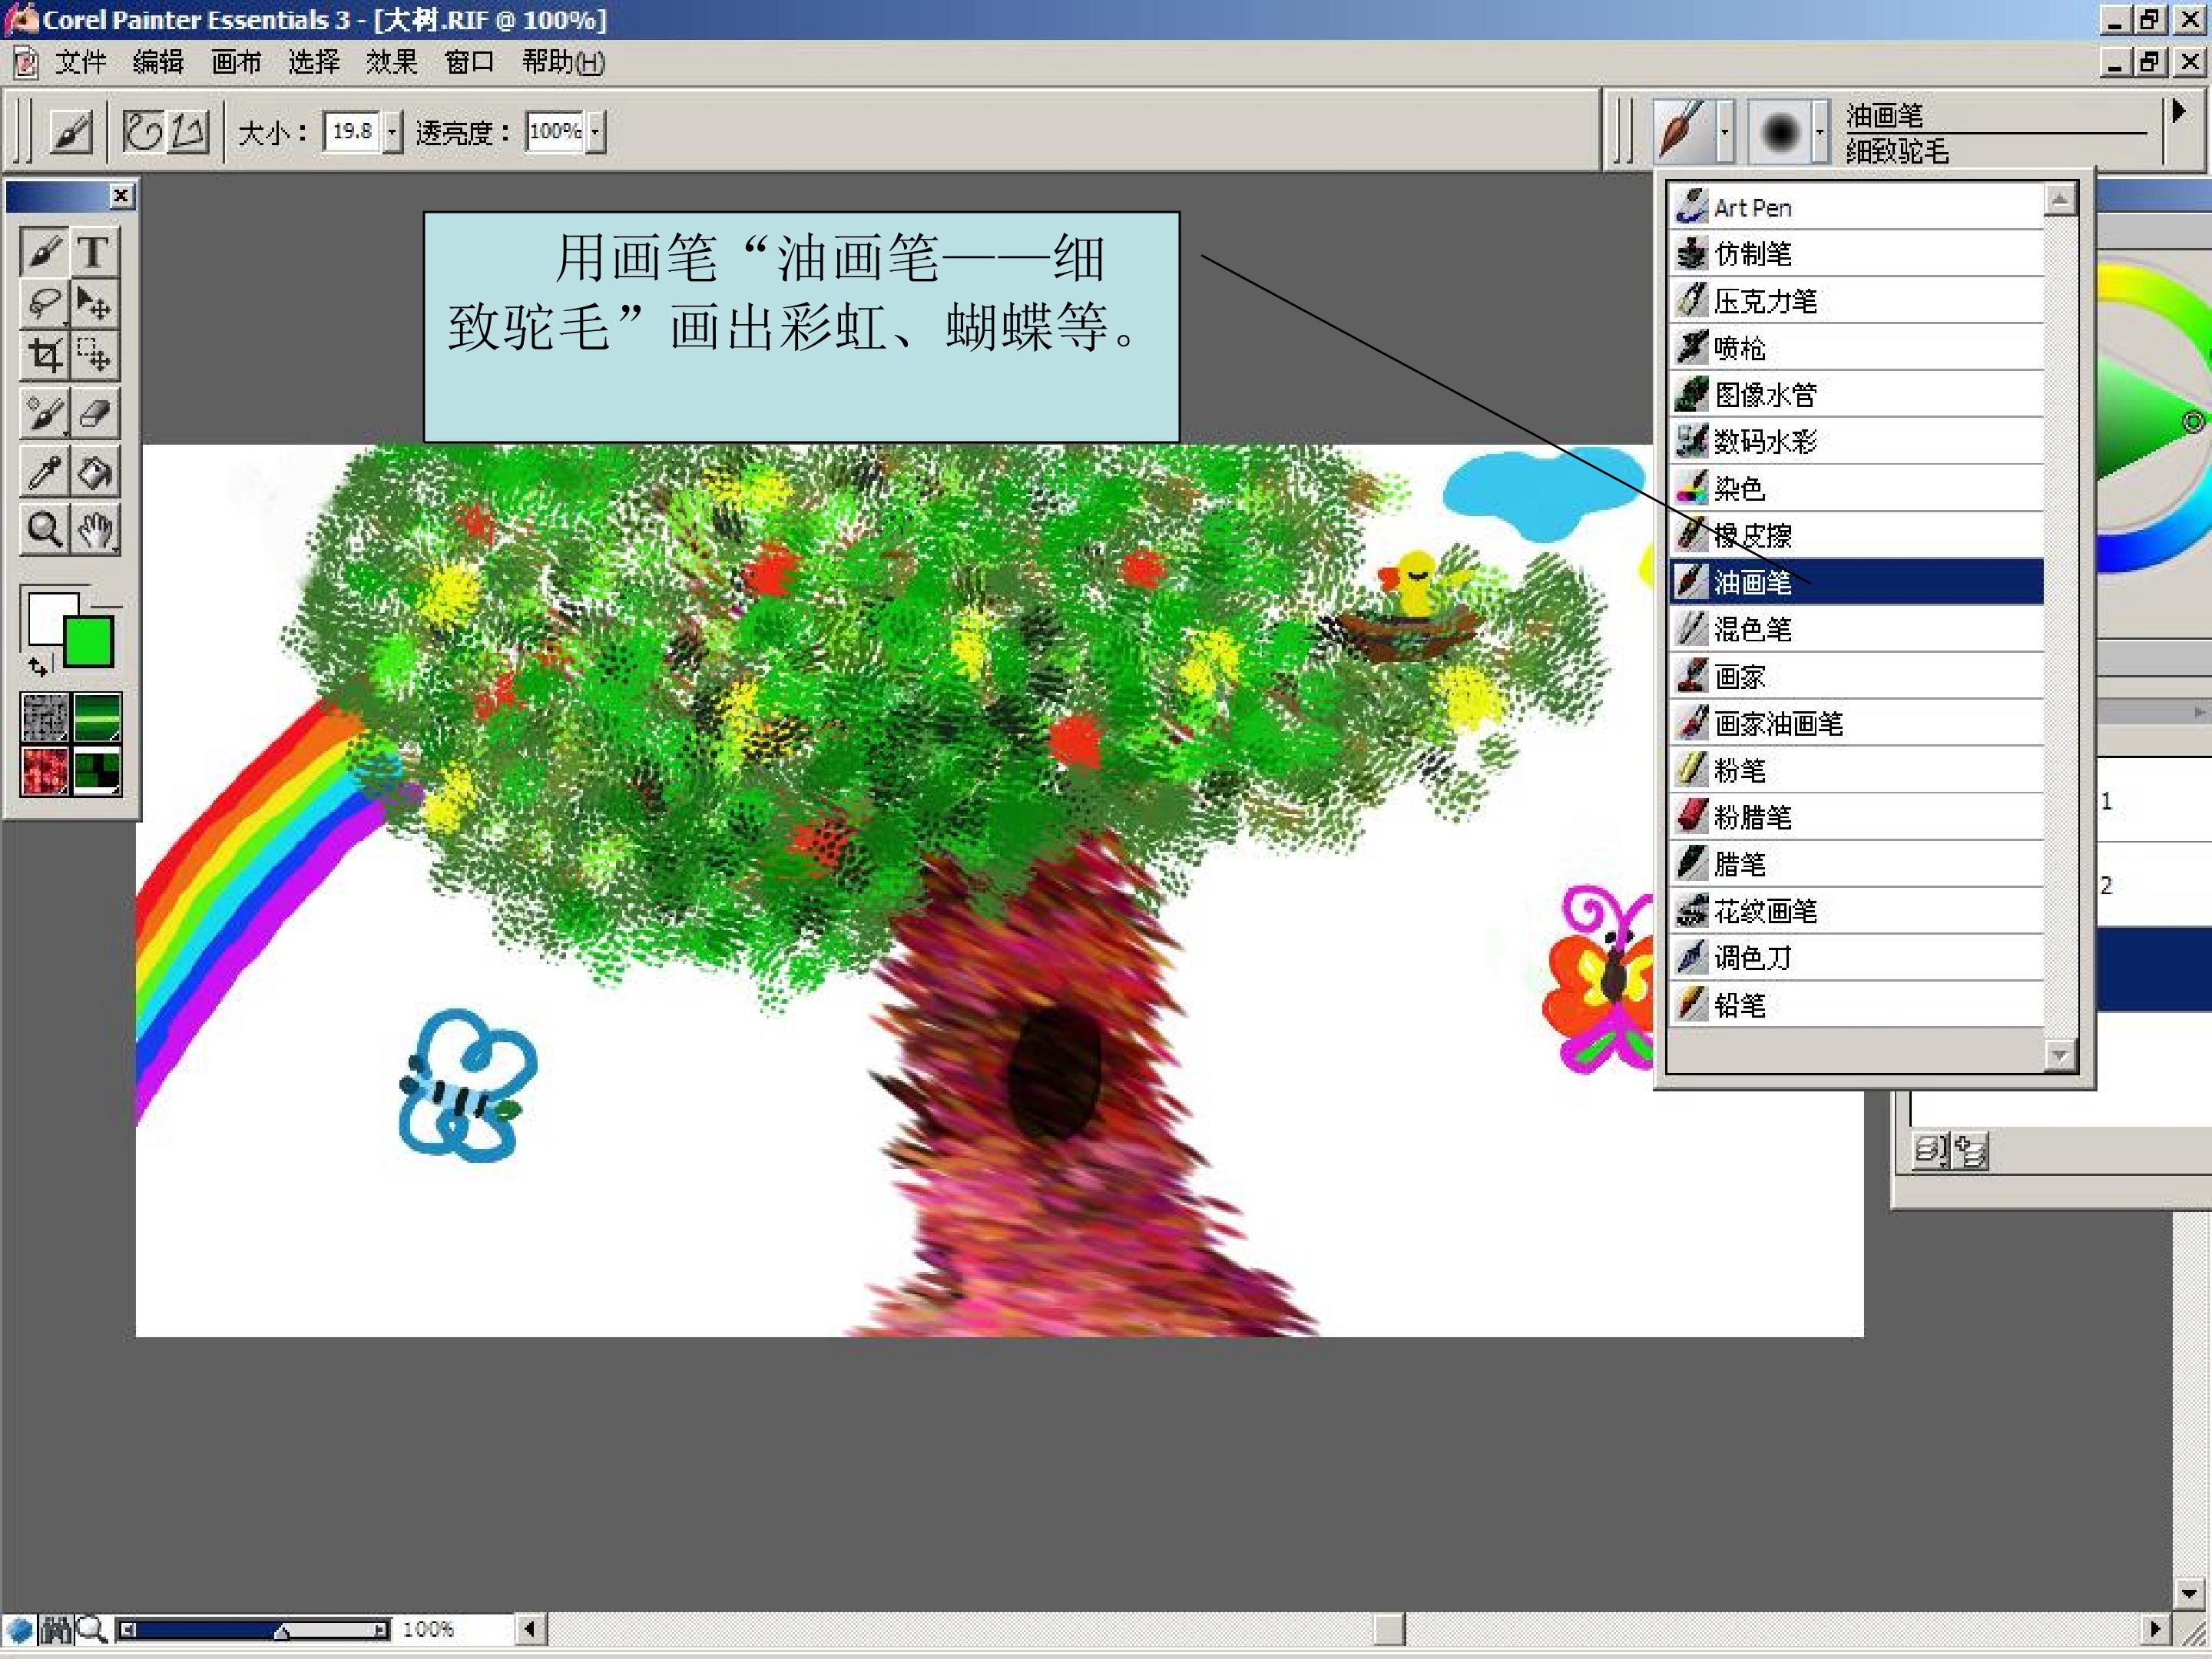2212x1659 pixels.
Task: Open the 文件 menu
Action: [80, 62]
